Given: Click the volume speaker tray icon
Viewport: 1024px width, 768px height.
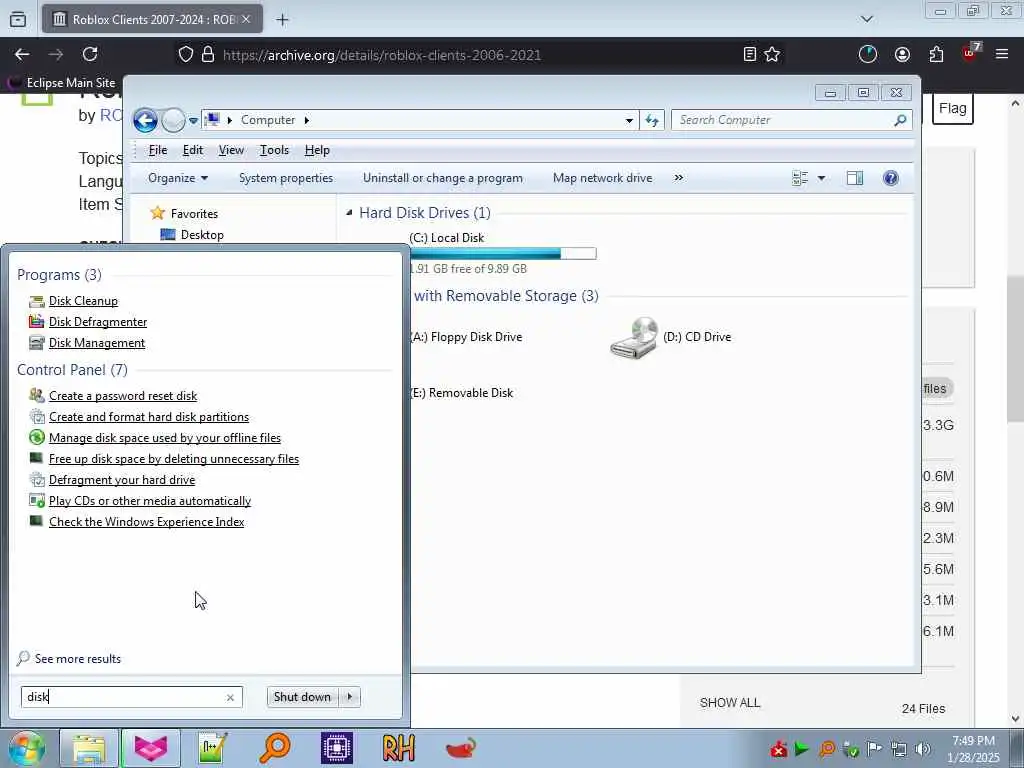Looking at the screenshot, I should [x=923, y=749].
